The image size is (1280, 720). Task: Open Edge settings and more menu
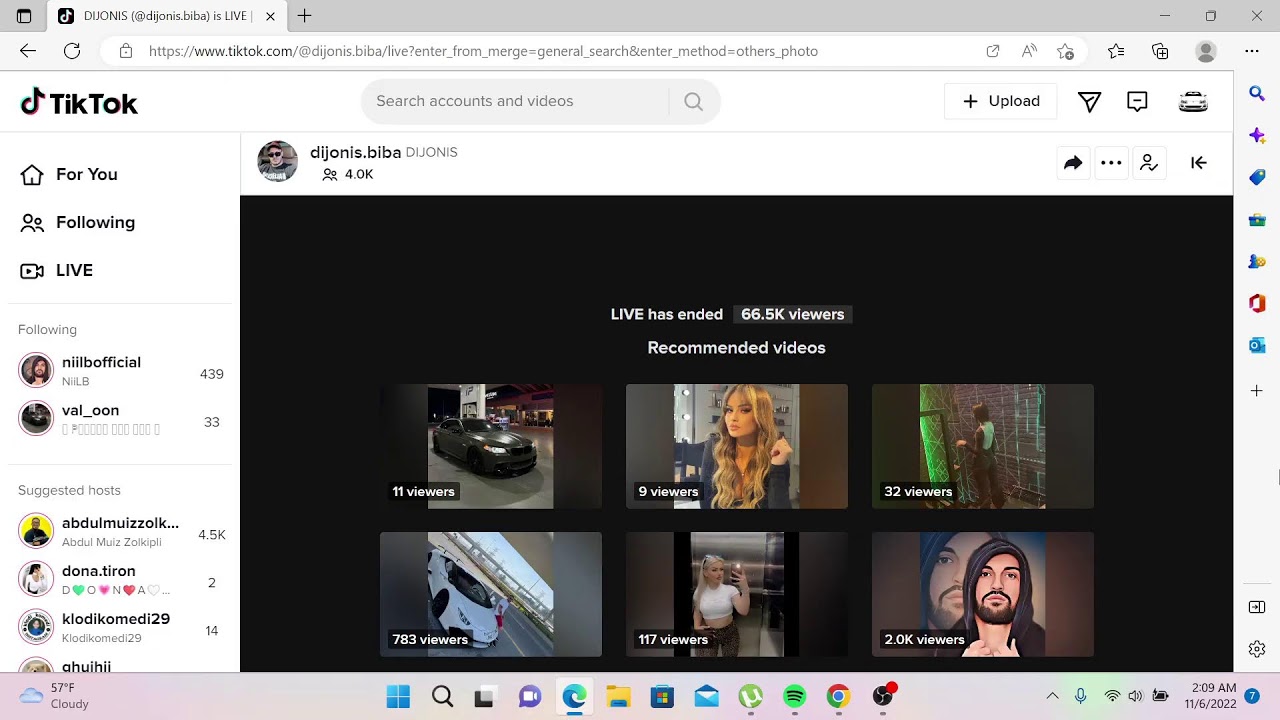click(x=1252, y=51)
